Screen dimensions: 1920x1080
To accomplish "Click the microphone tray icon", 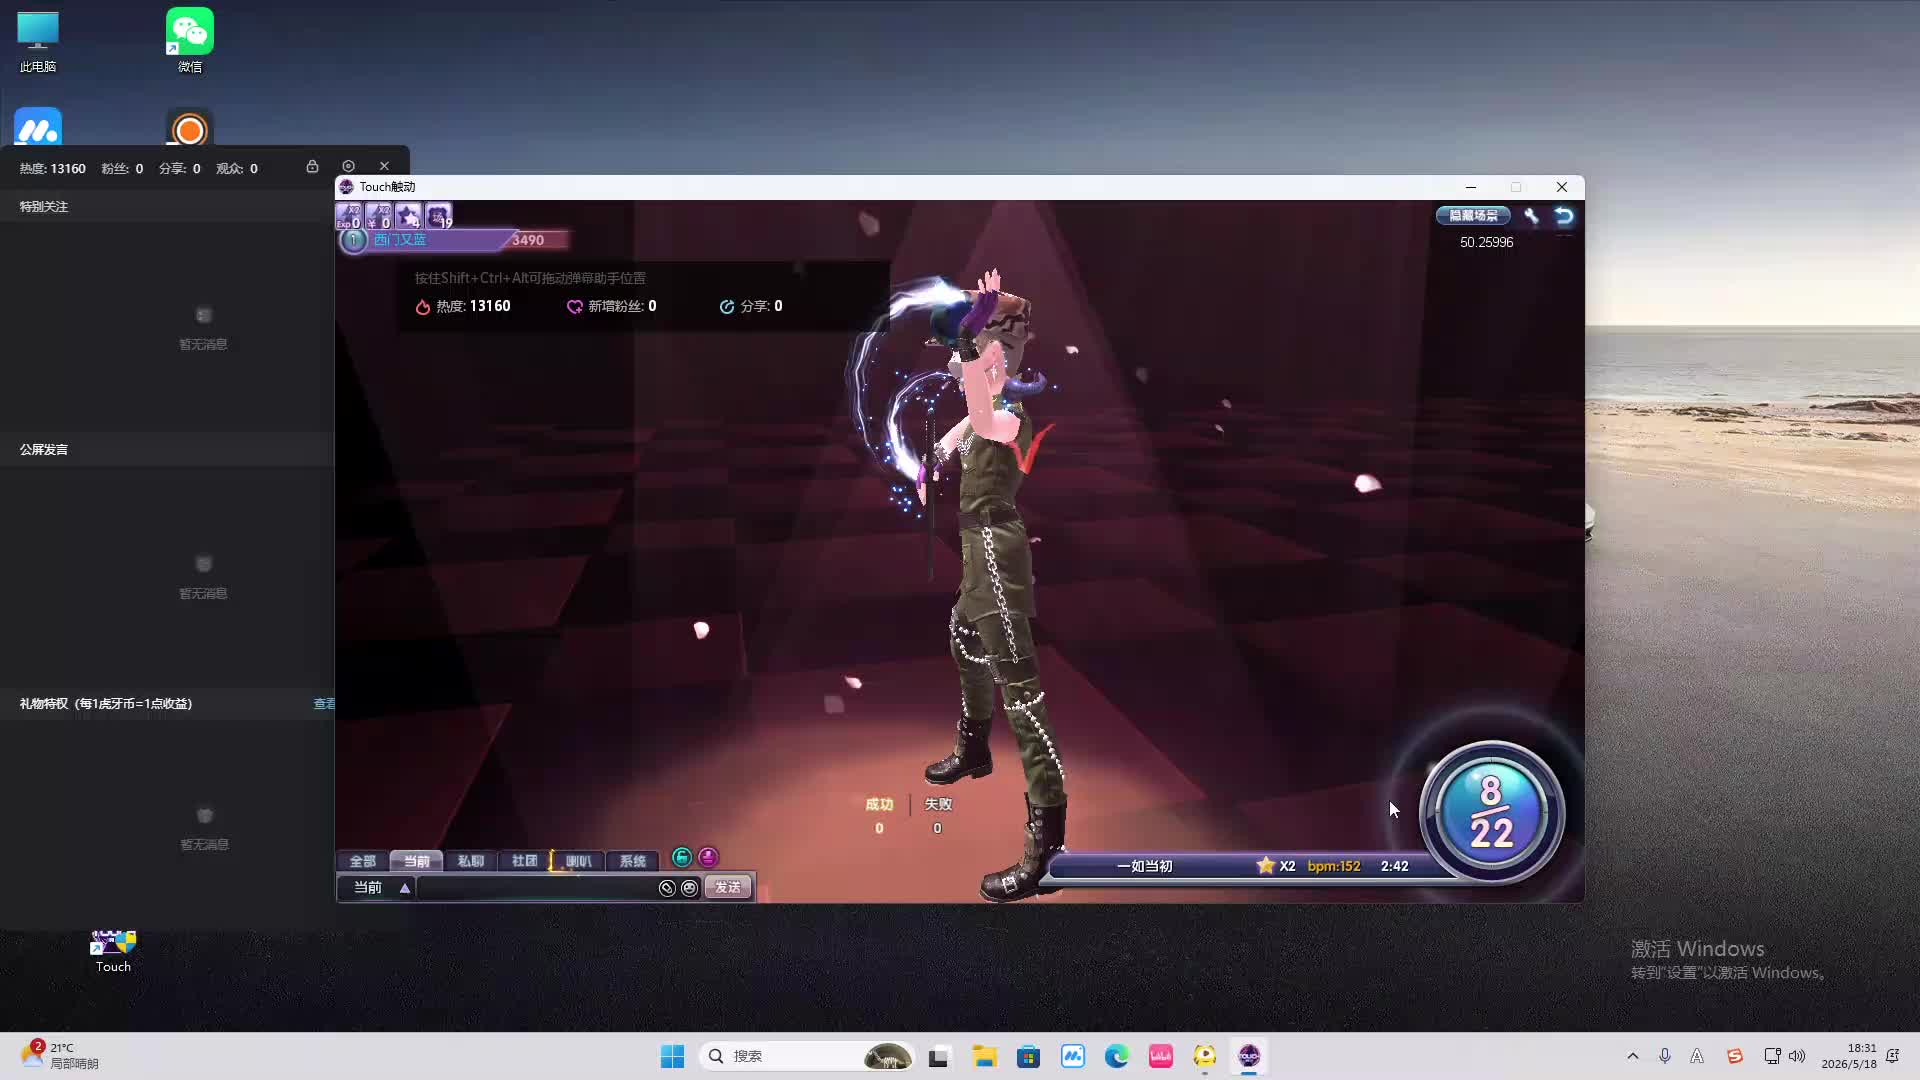I will click(x=1665, y=1056).
